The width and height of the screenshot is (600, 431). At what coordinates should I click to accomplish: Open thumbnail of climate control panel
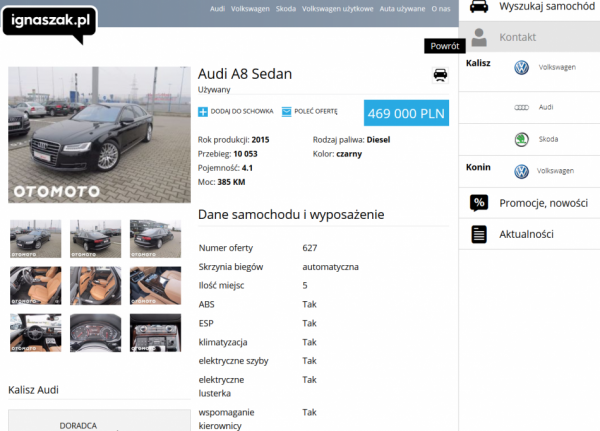(155, 333)
